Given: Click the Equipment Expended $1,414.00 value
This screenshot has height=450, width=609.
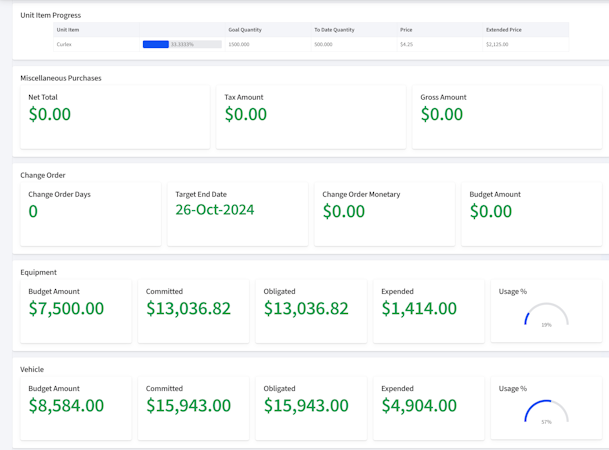Looking at the screenshot, I should (419, 308).
